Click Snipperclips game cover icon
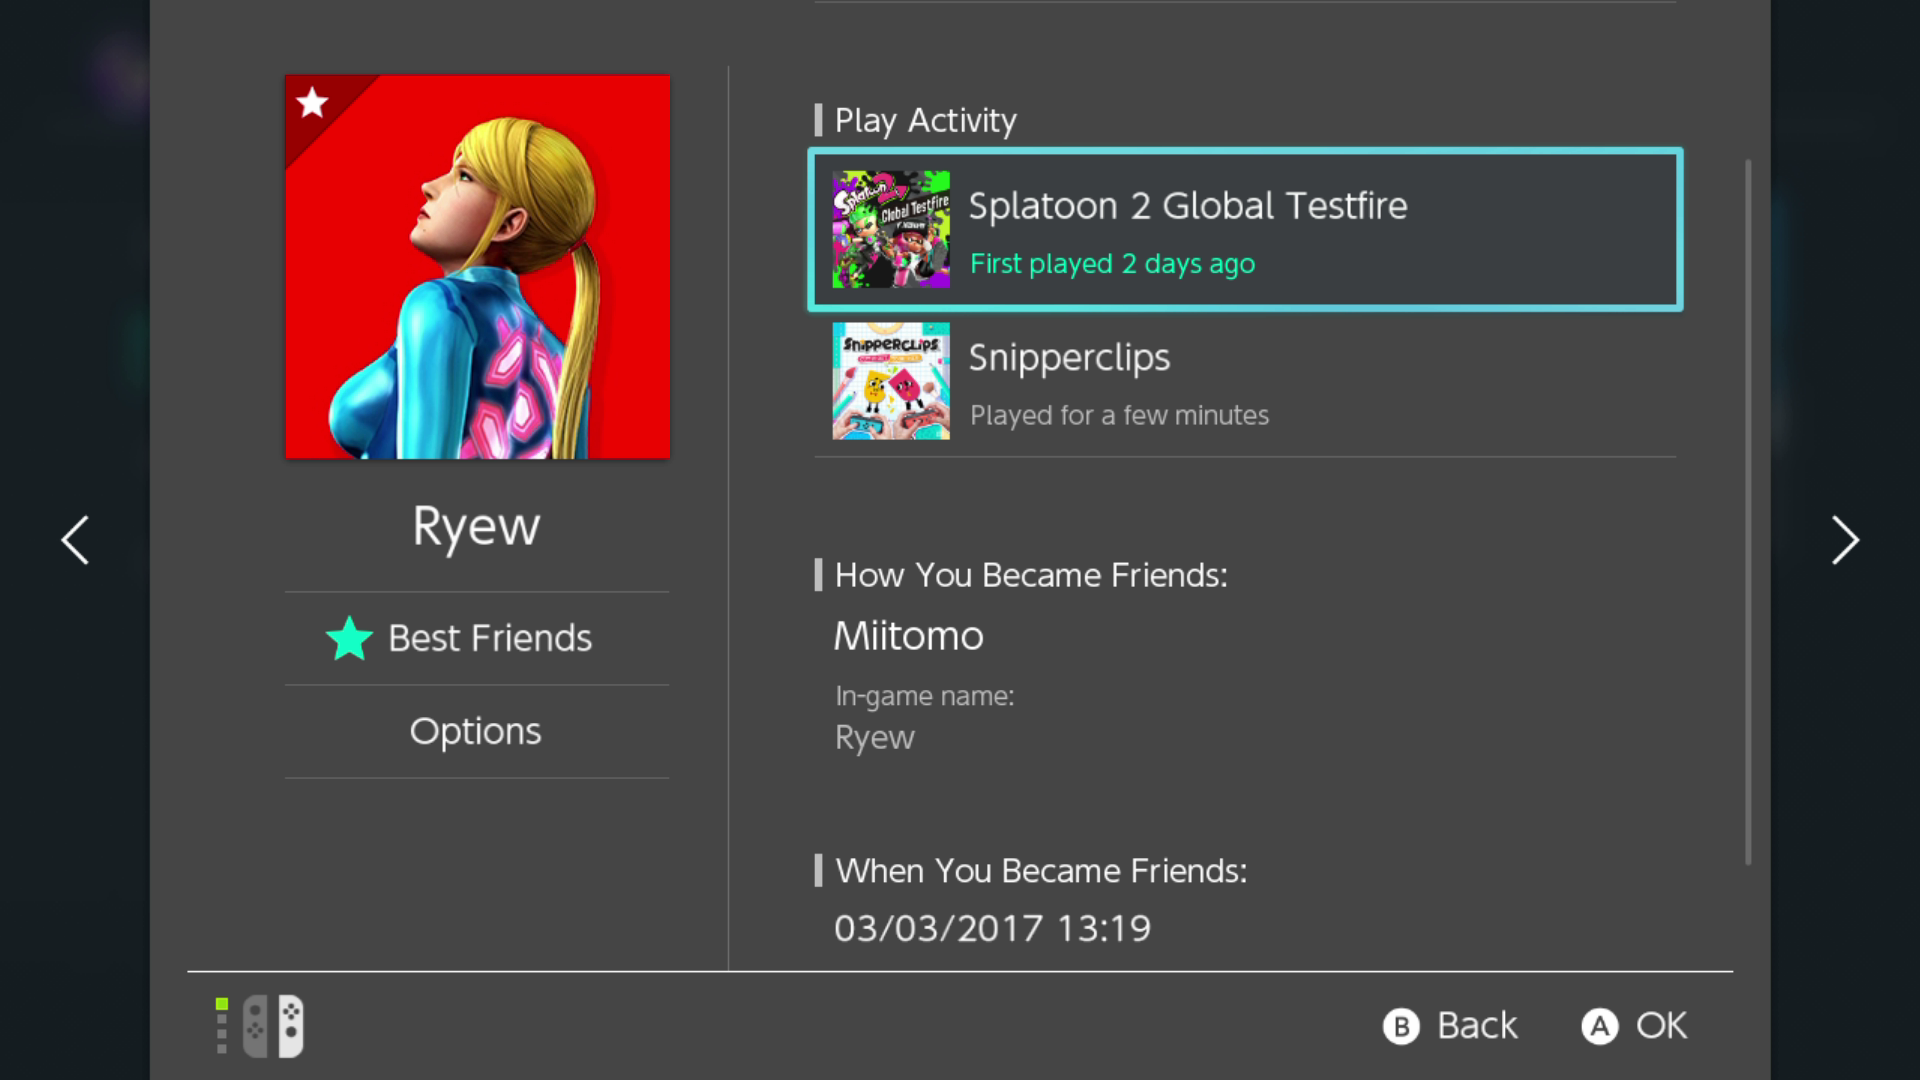This screenshot has height=1080, width=1920. click(890, 381)
